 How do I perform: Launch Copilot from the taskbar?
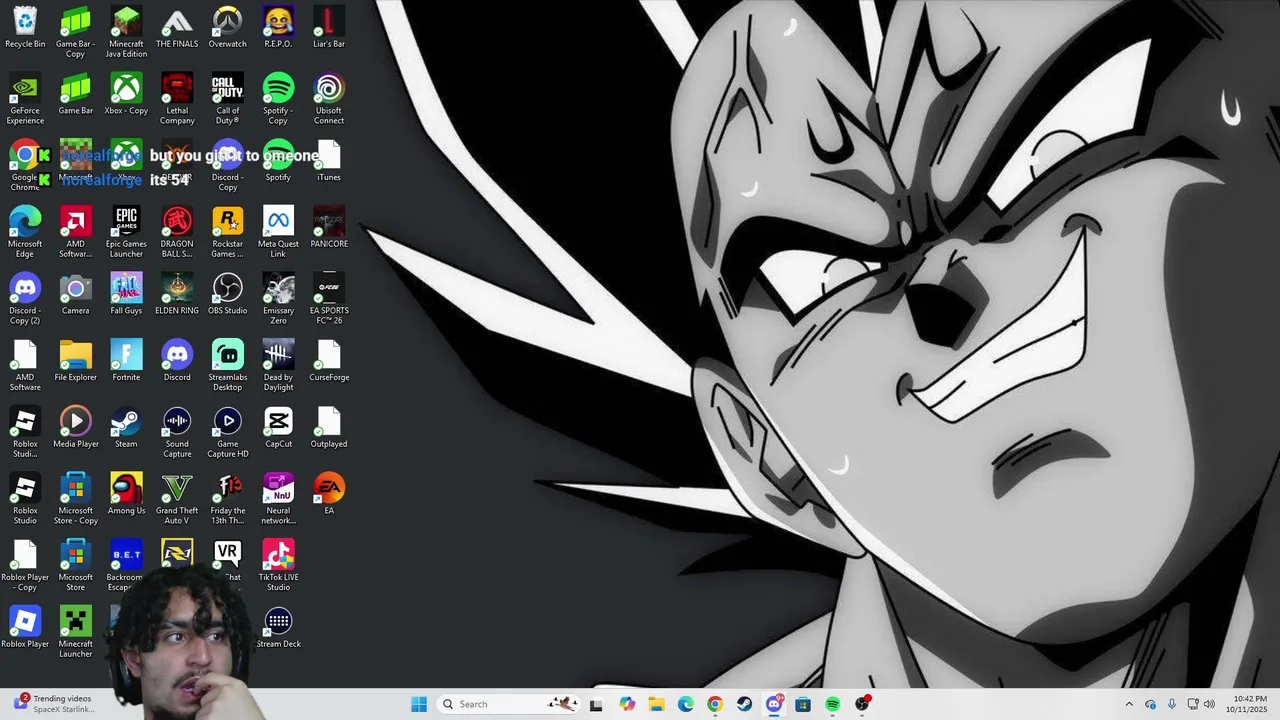627,704
